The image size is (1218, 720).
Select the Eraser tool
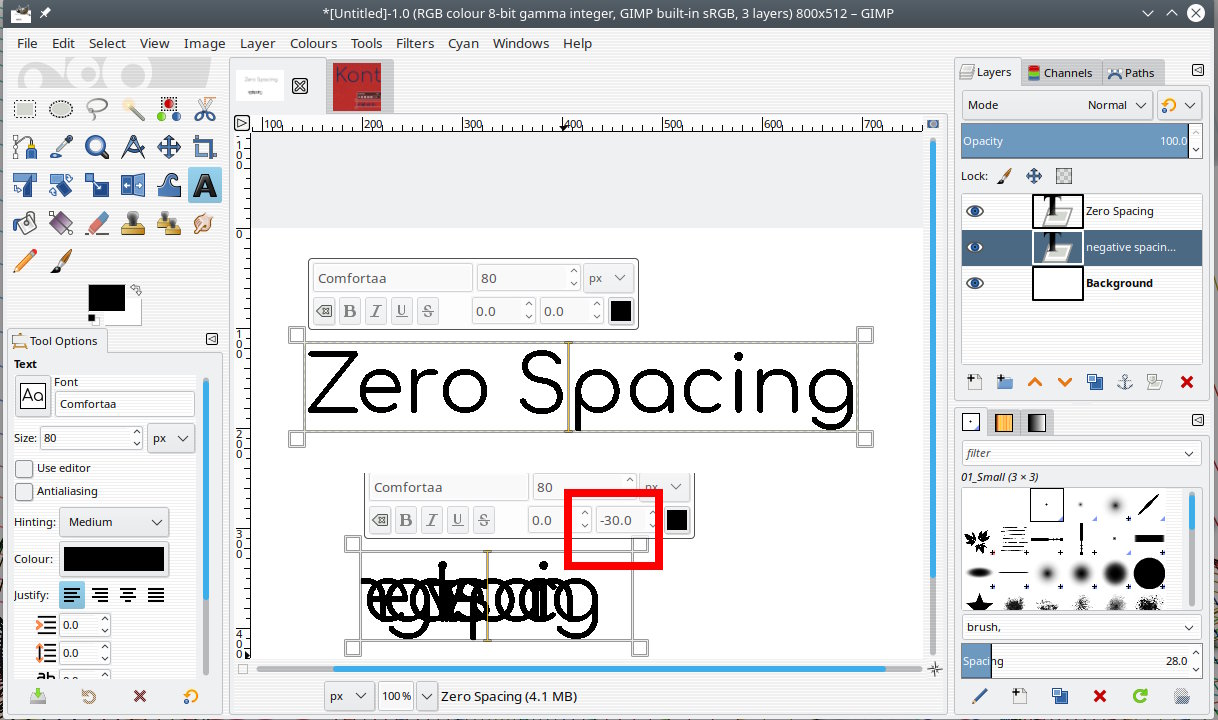pyautogui.click(x=97, y=222)
